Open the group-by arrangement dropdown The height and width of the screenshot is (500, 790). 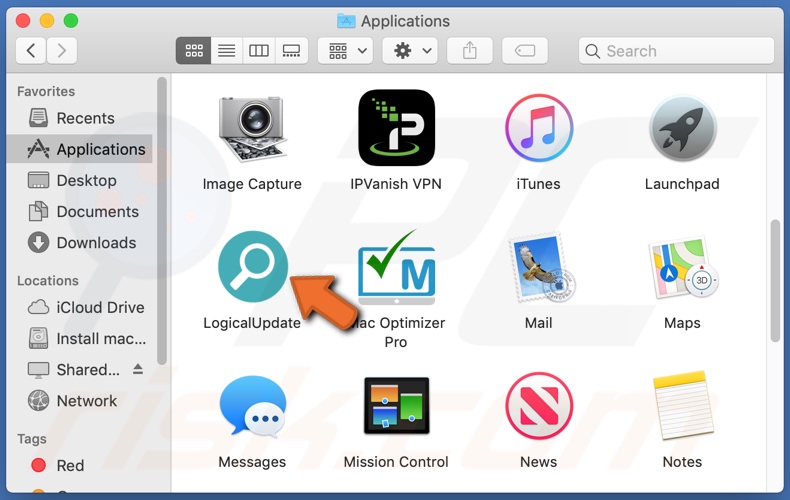click(x=346, y=50)
